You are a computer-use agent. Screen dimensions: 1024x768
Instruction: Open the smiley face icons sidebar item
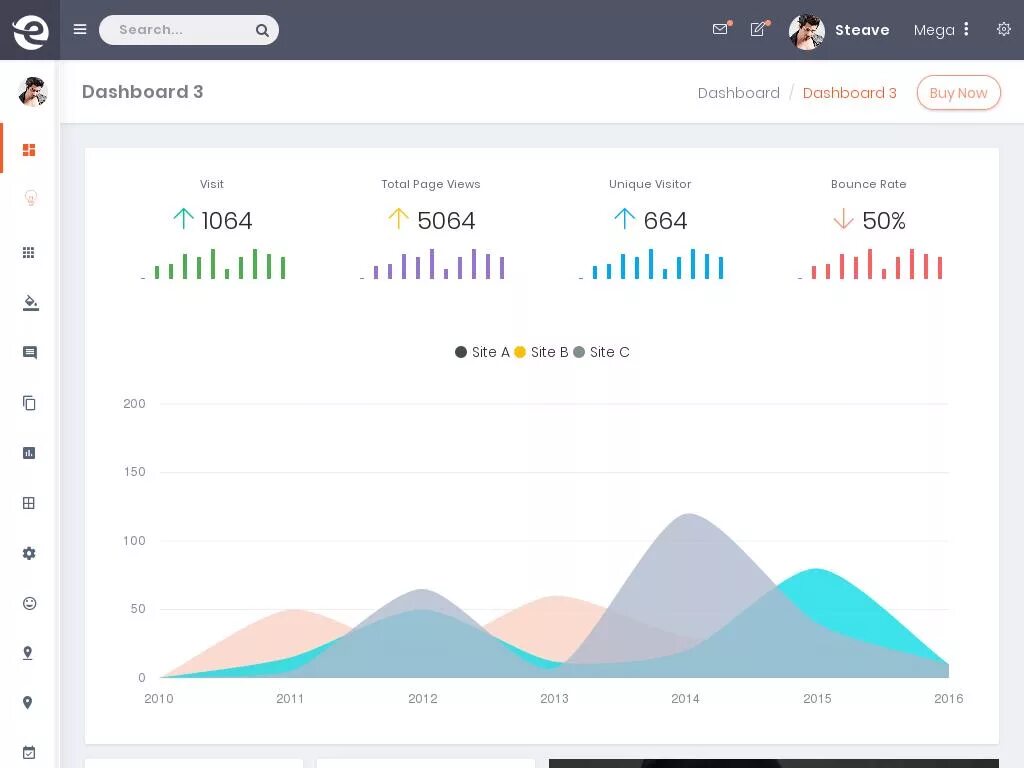tap(29, 603)
